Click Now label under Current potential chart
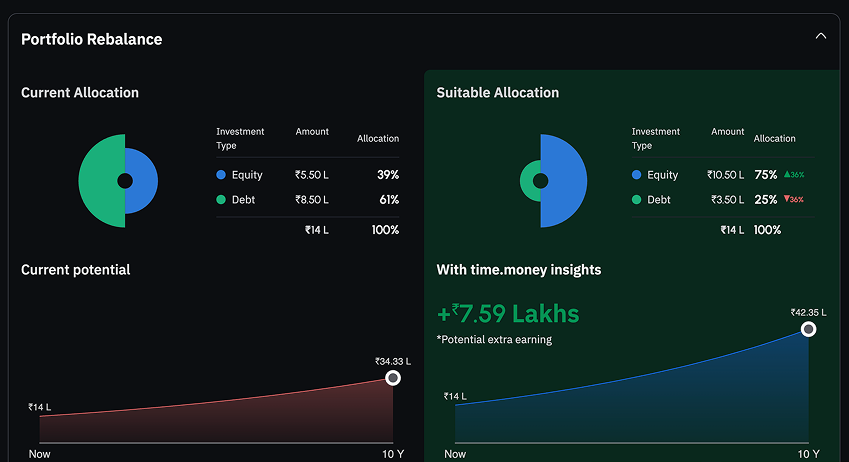The image size is (849, 462). pyautogui.click(x=40, y=454)
